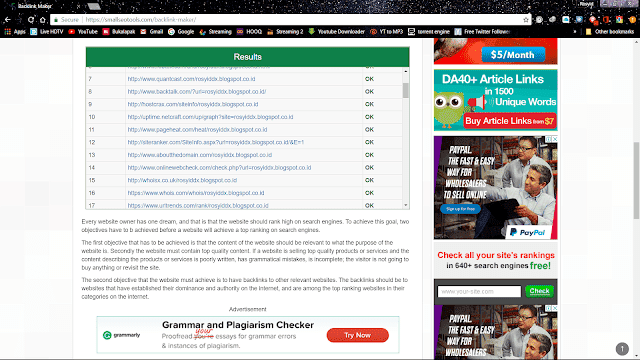
Task: Open the siteranker.com result link
Action: tap(216, 142)
